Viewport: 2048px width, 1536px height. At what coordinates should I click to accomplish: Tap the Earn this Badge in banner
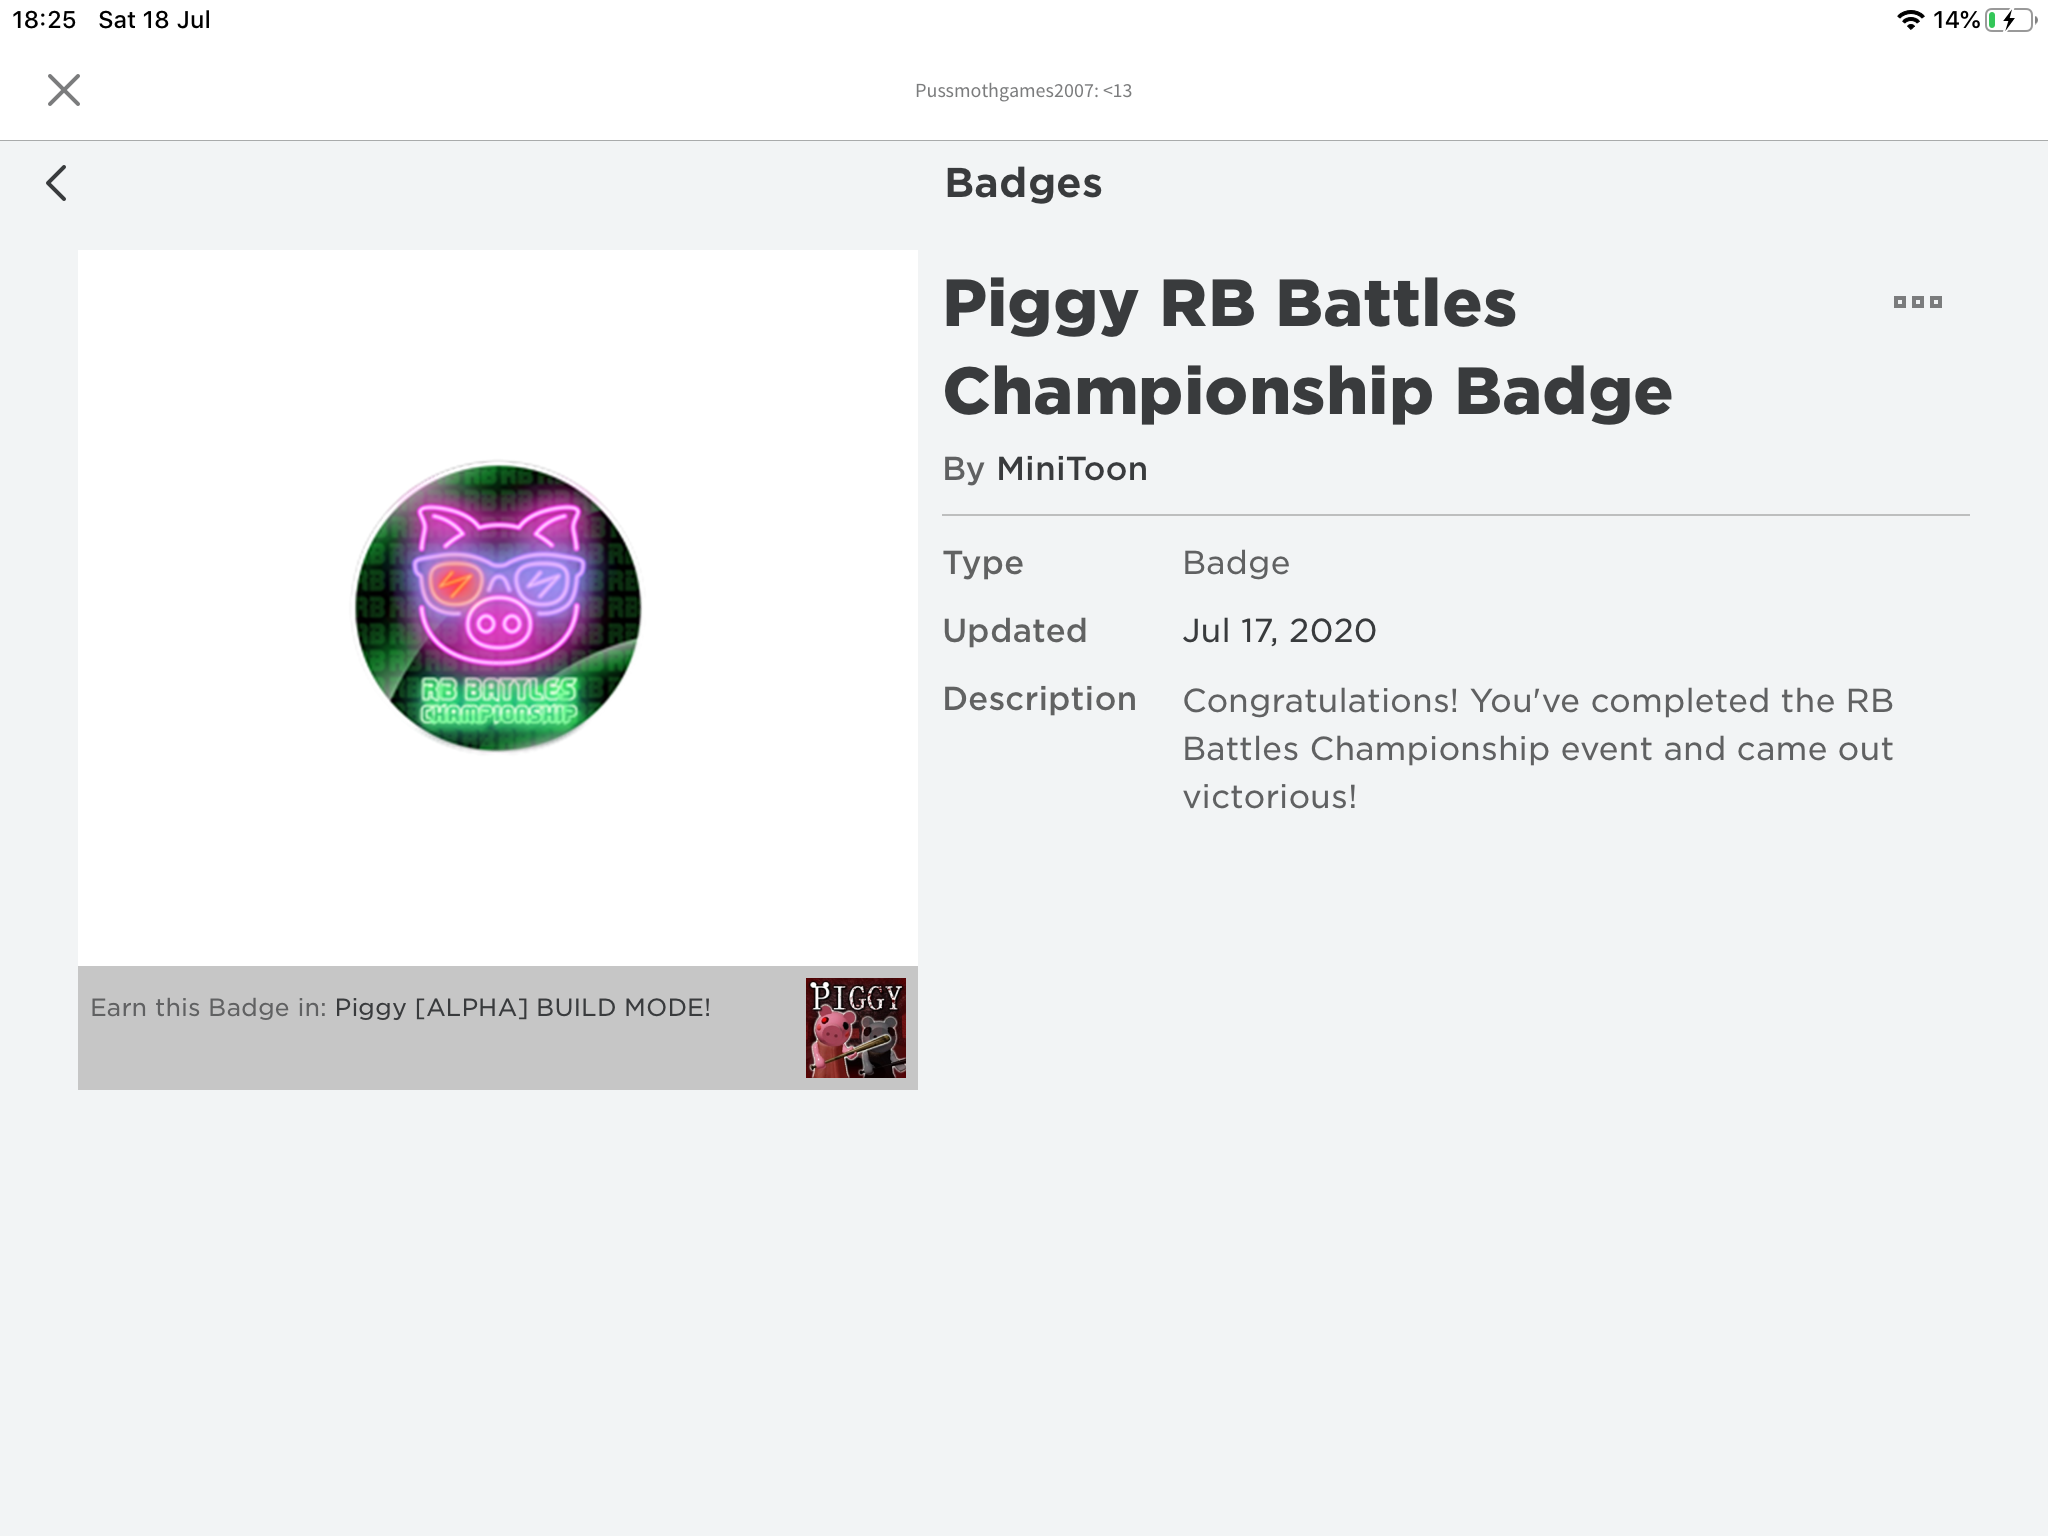[498, 1028]
